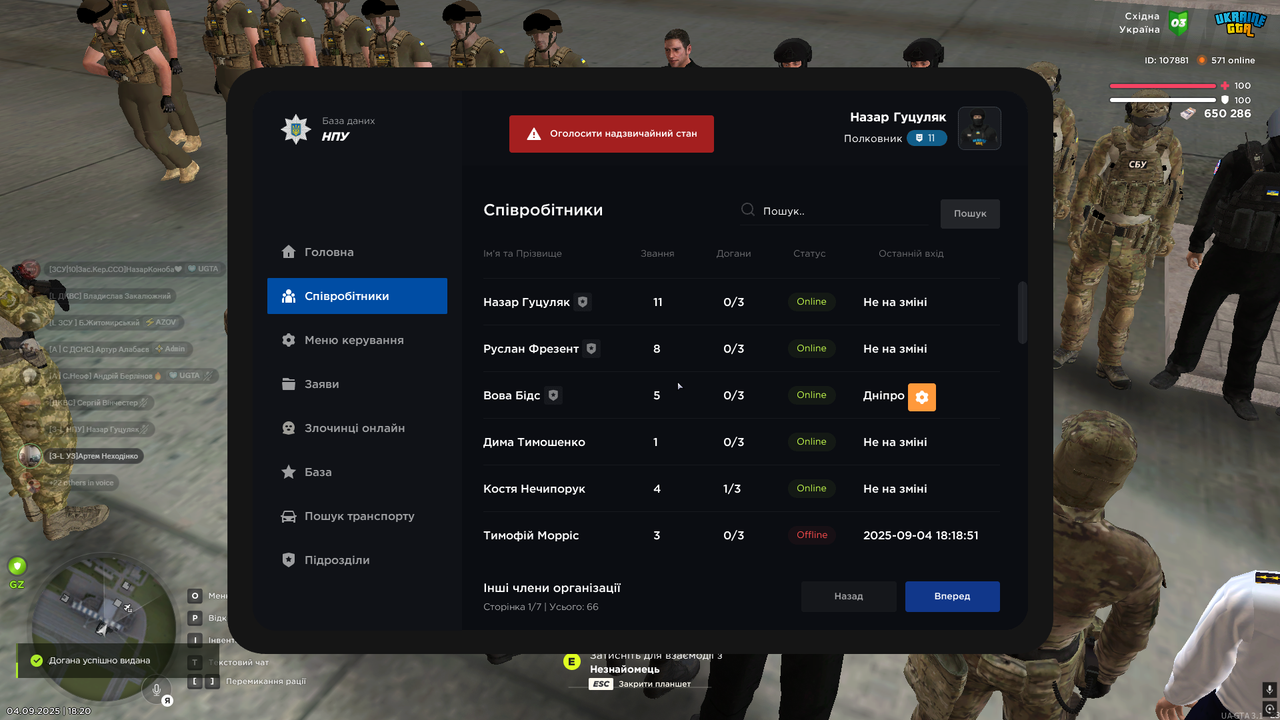Viewport: 1280px width, 720px height.
Task: Click Оголосити надзвичайний стан button
Action: click(611, 133)
